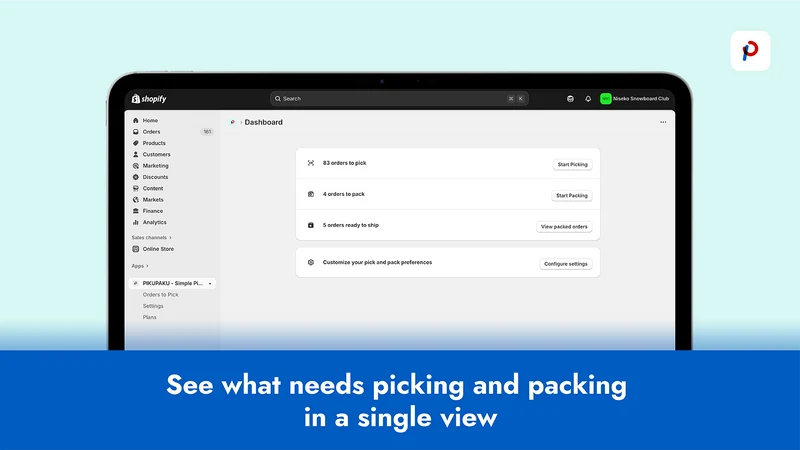Click the Content icon in sidebar
The width and height of the screenshot is (800, 450).
point(136,188)
